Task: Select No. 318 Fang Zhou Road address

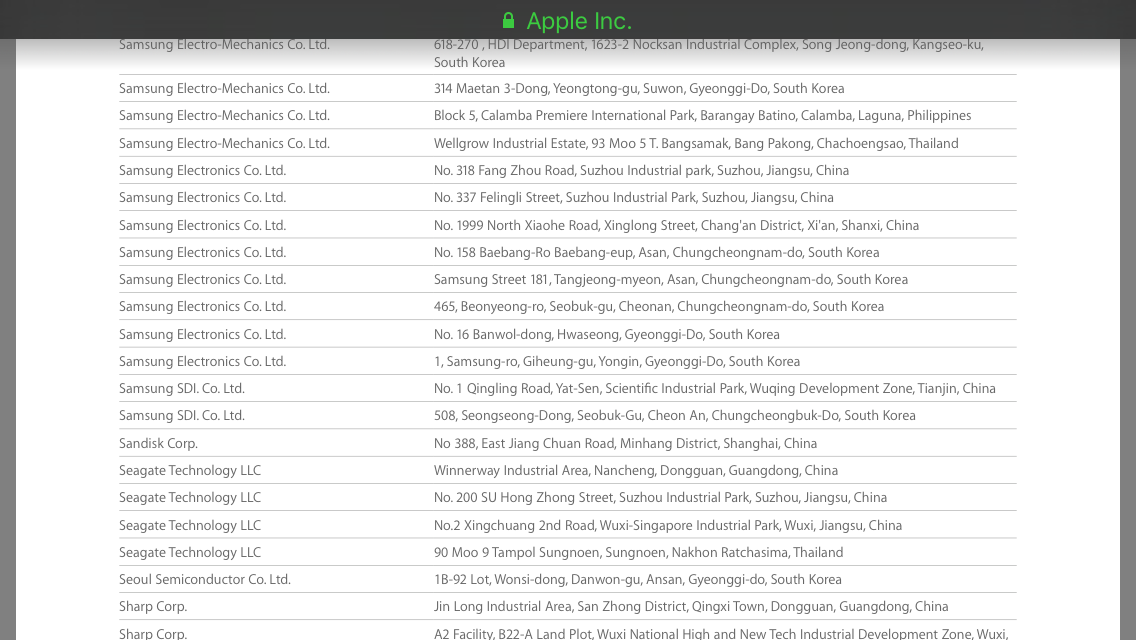Action: 641,170
